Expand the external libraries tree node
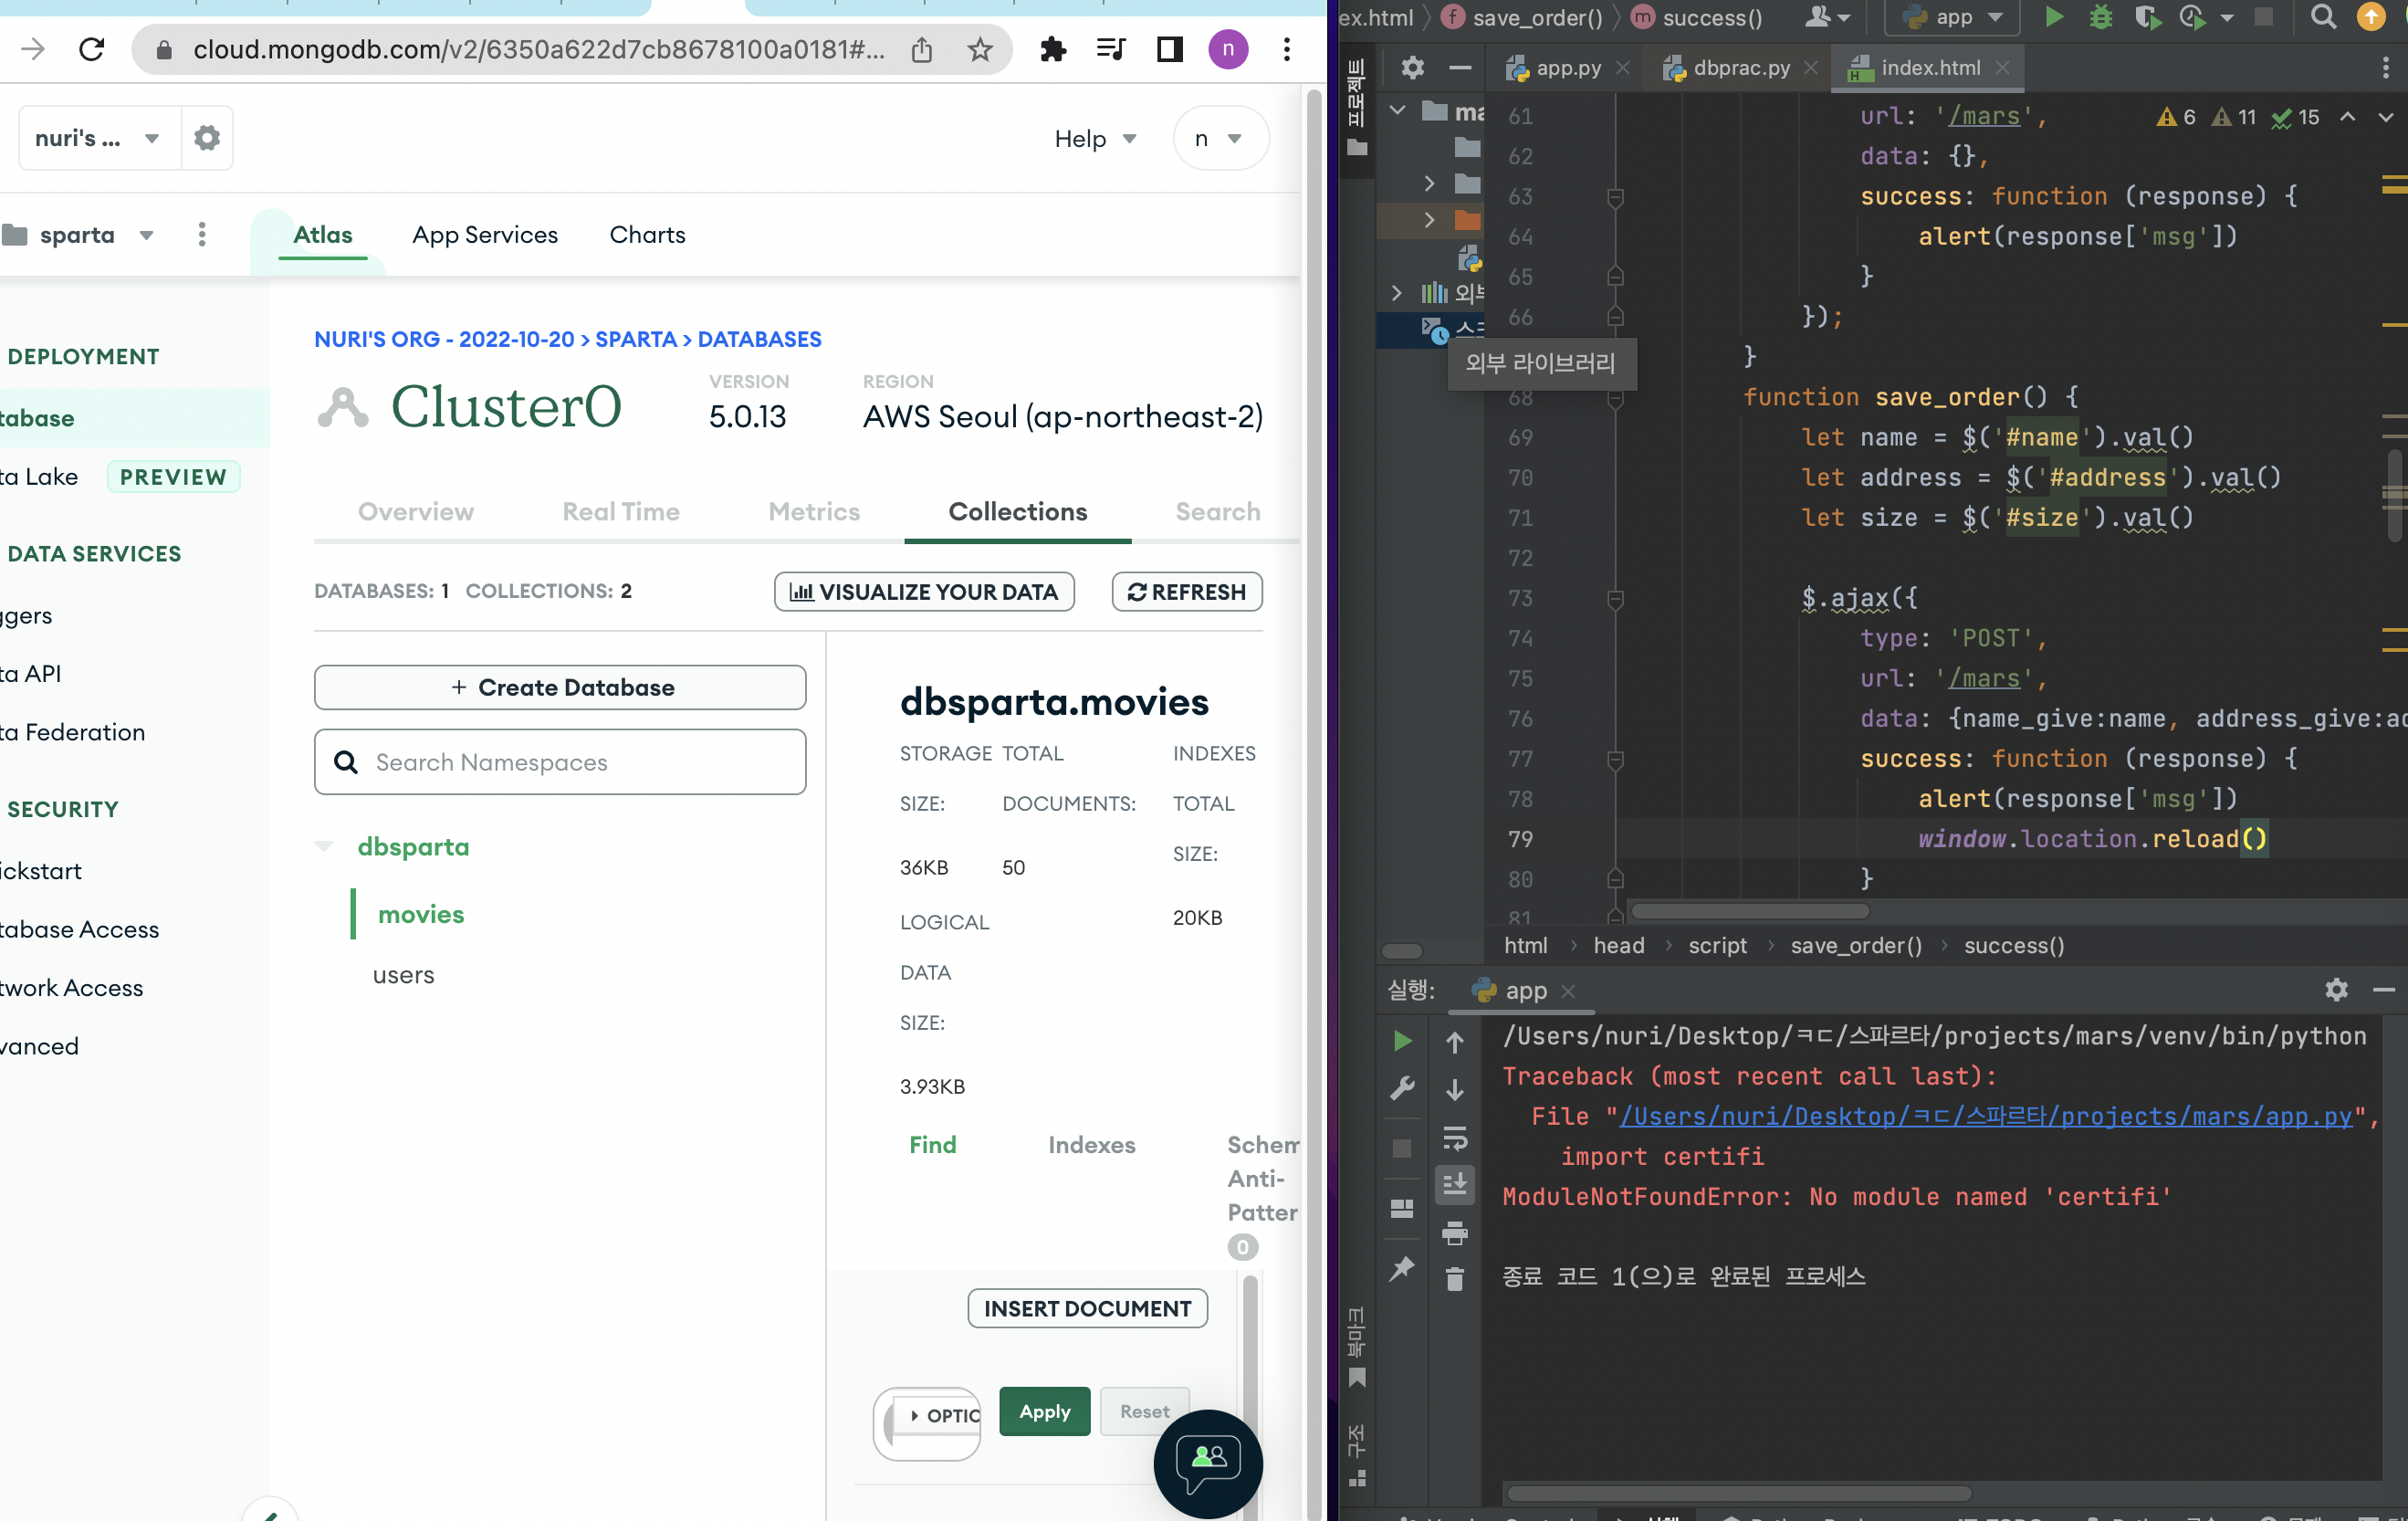 pyautogui.click(x=1397, y=293)
